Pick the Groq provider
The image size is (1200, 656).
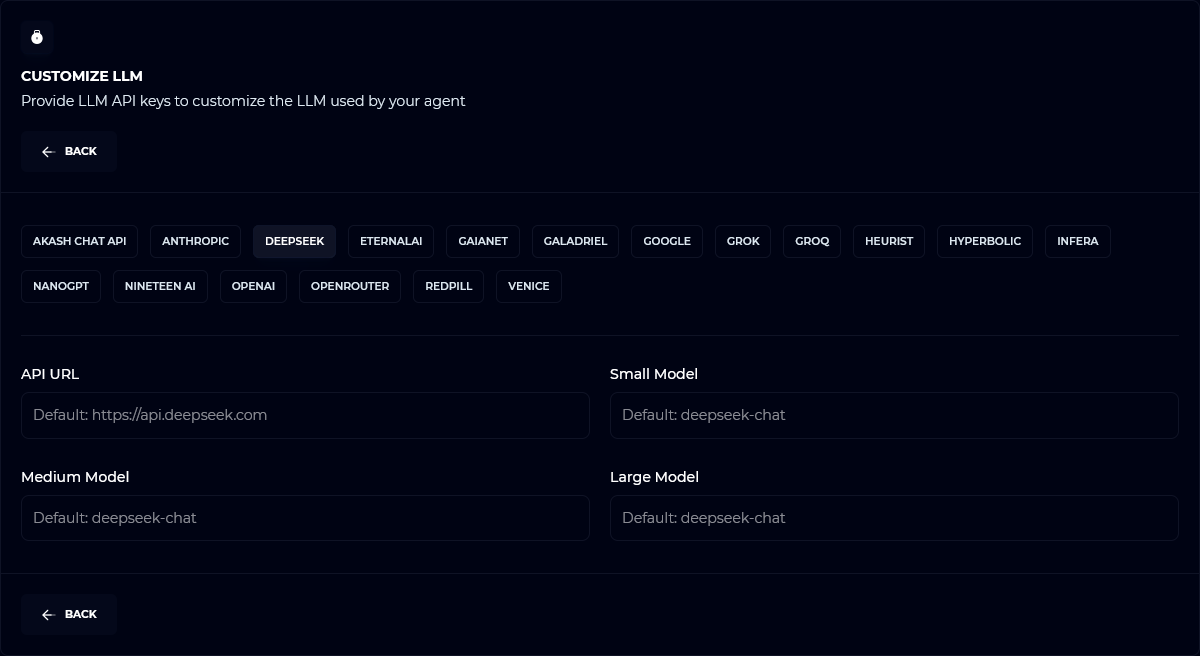point(812,241)
